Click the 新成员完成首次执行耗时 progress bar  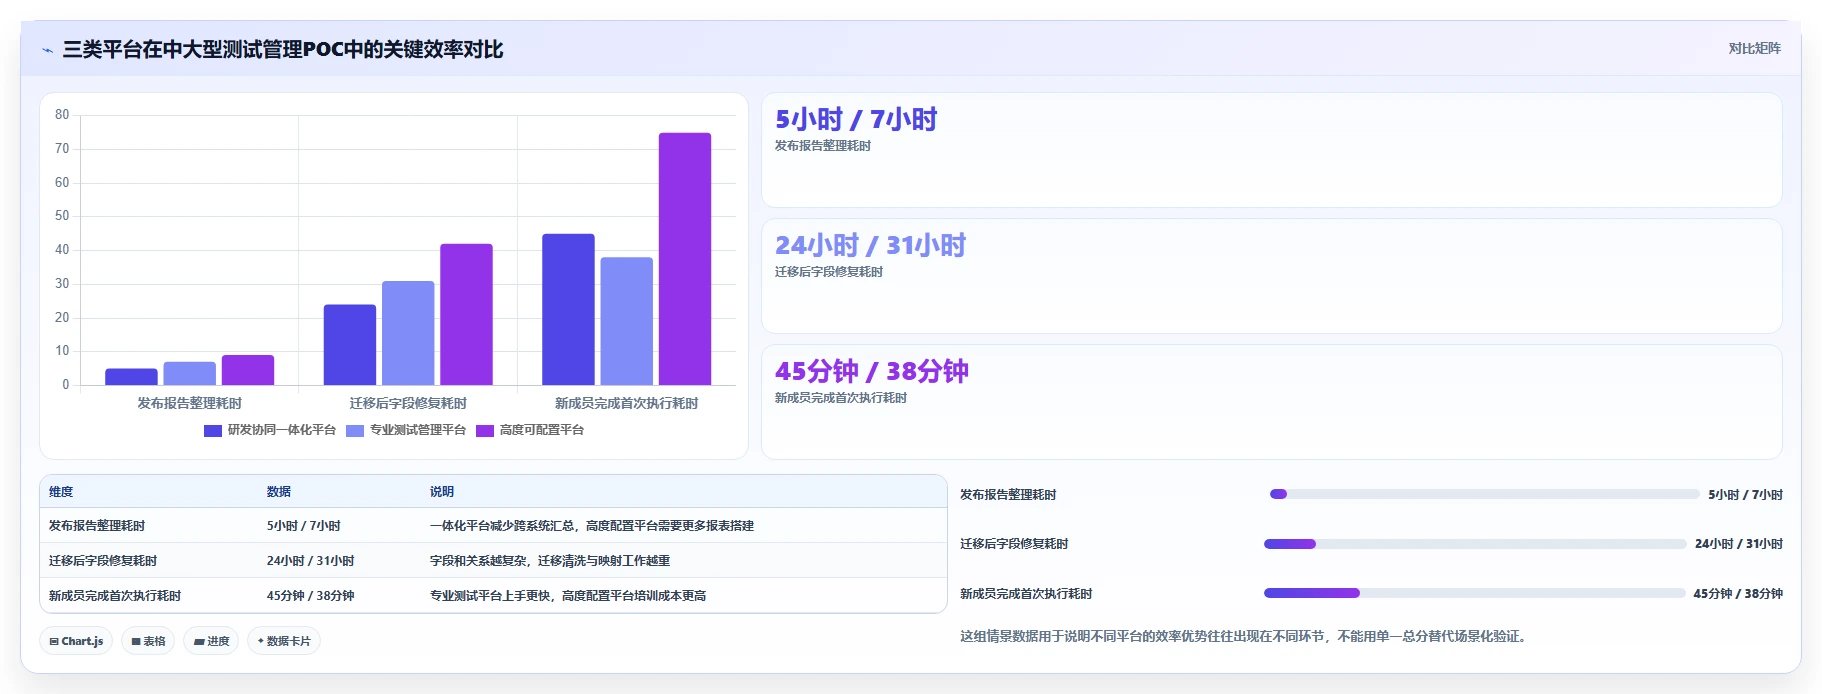1474,593
